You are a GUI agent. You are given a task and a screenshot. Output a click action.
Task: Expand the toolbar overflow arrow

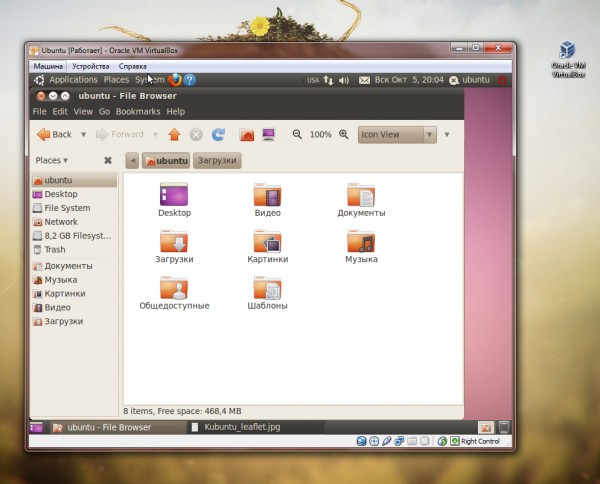(x=447, y=135)
